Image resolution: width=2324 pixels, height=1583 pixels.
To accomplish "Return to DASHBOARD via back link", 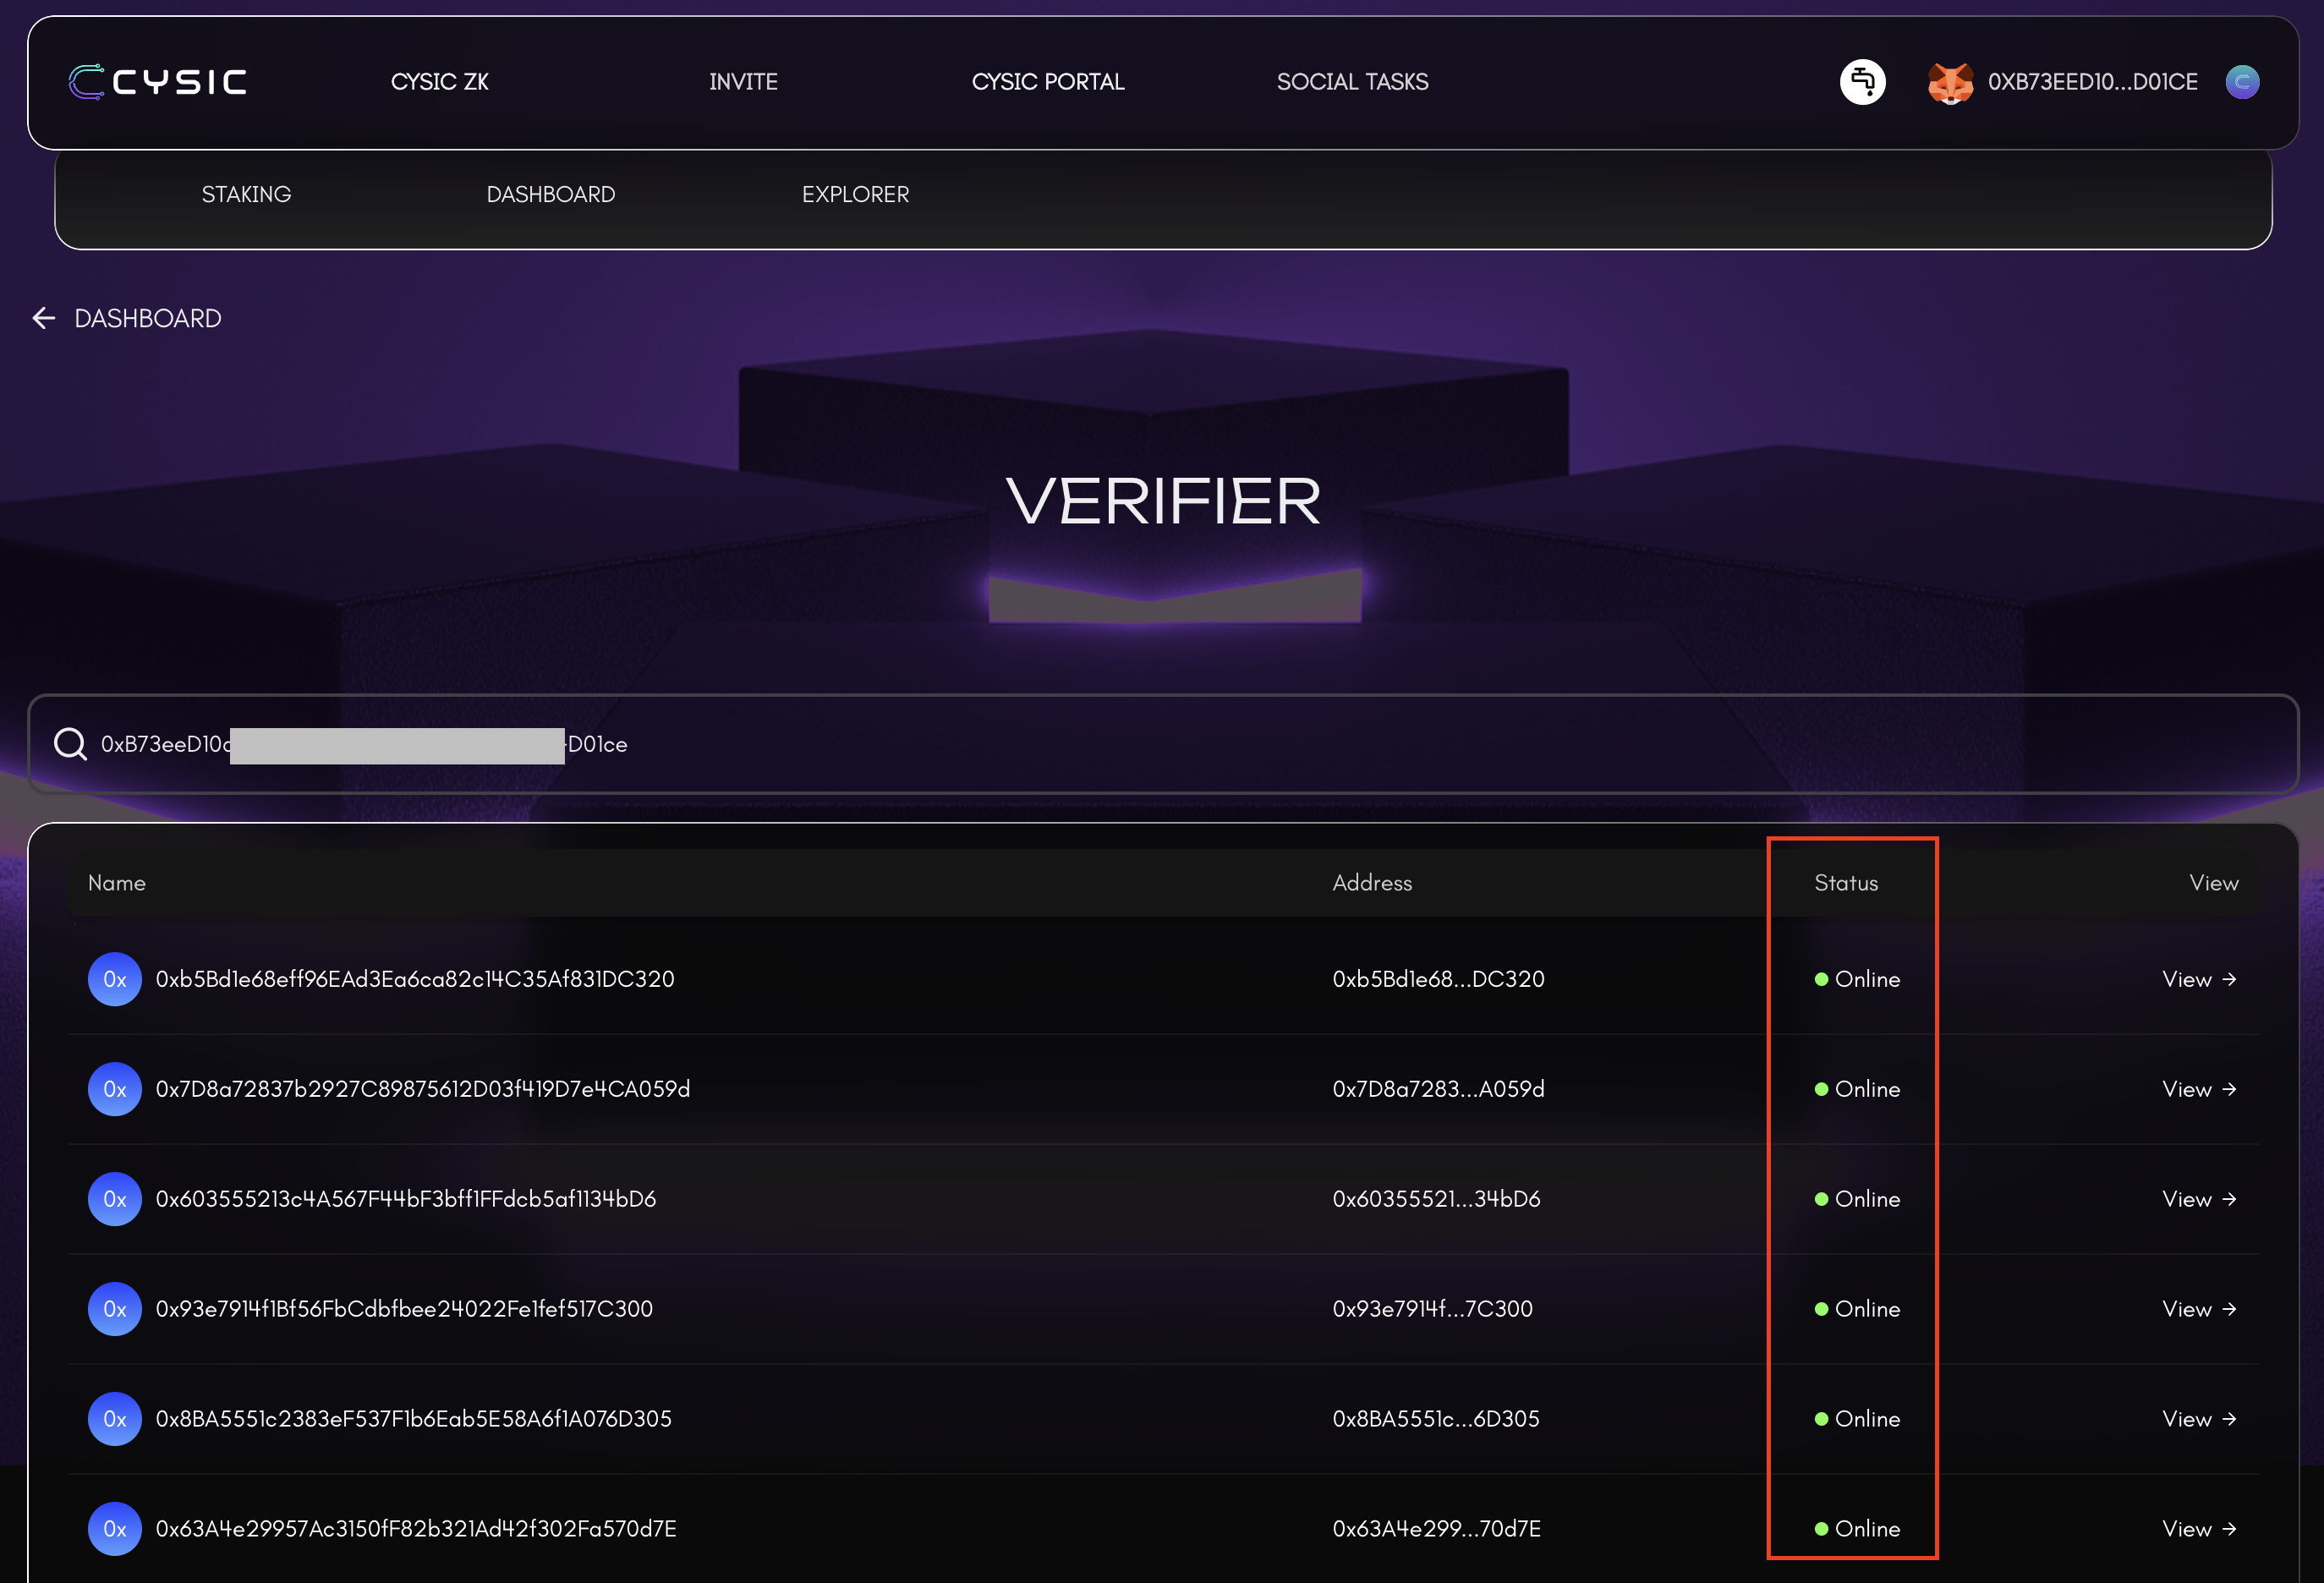I will pos(148,318).
